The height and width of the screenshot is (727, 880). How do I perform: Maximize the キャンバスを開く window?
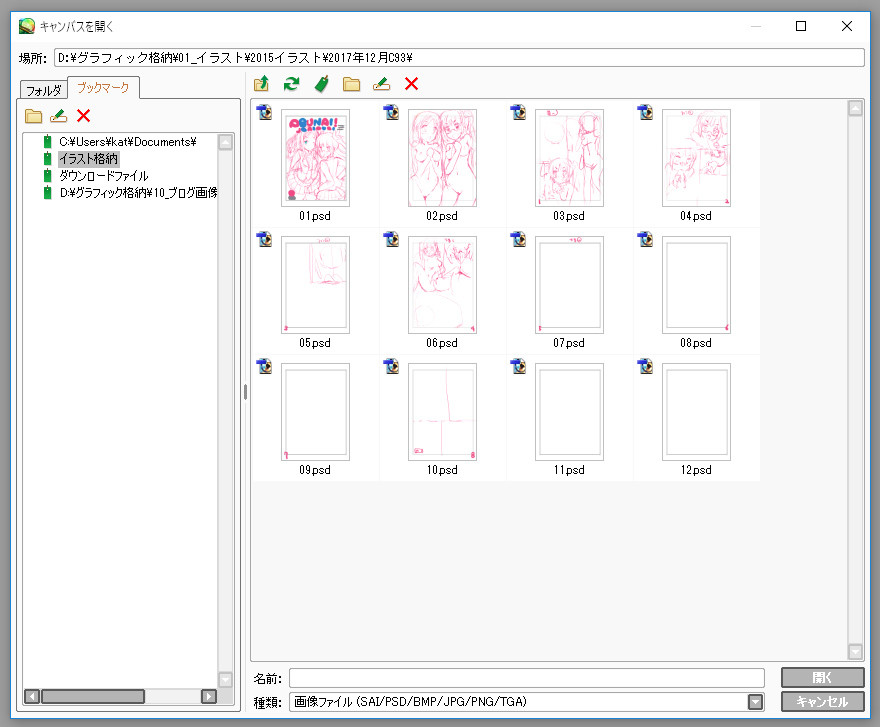(x=801, y=26)
